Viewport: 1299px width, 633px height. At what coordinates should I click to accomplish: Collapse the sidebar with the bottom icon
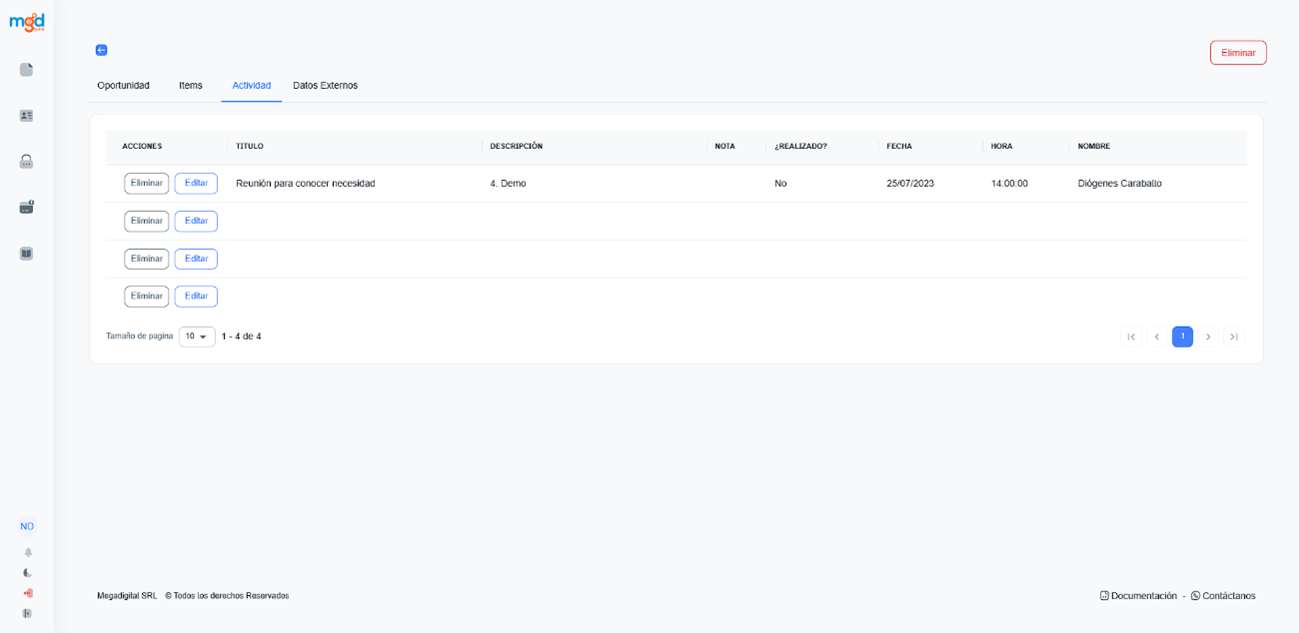[28, 613]
